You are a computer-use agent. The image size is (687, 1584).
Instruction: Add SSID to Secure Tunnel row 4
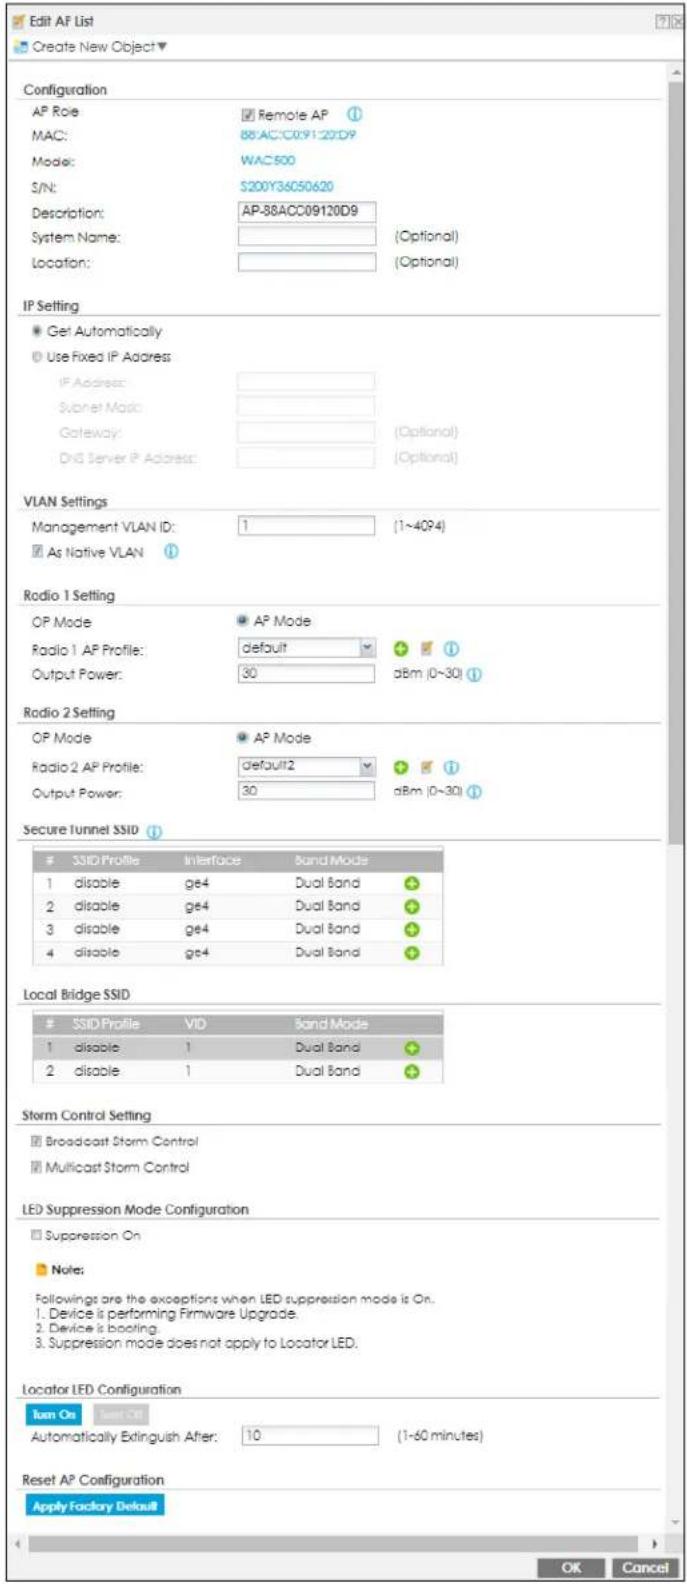pyautogui.click(x=412, y=953)
